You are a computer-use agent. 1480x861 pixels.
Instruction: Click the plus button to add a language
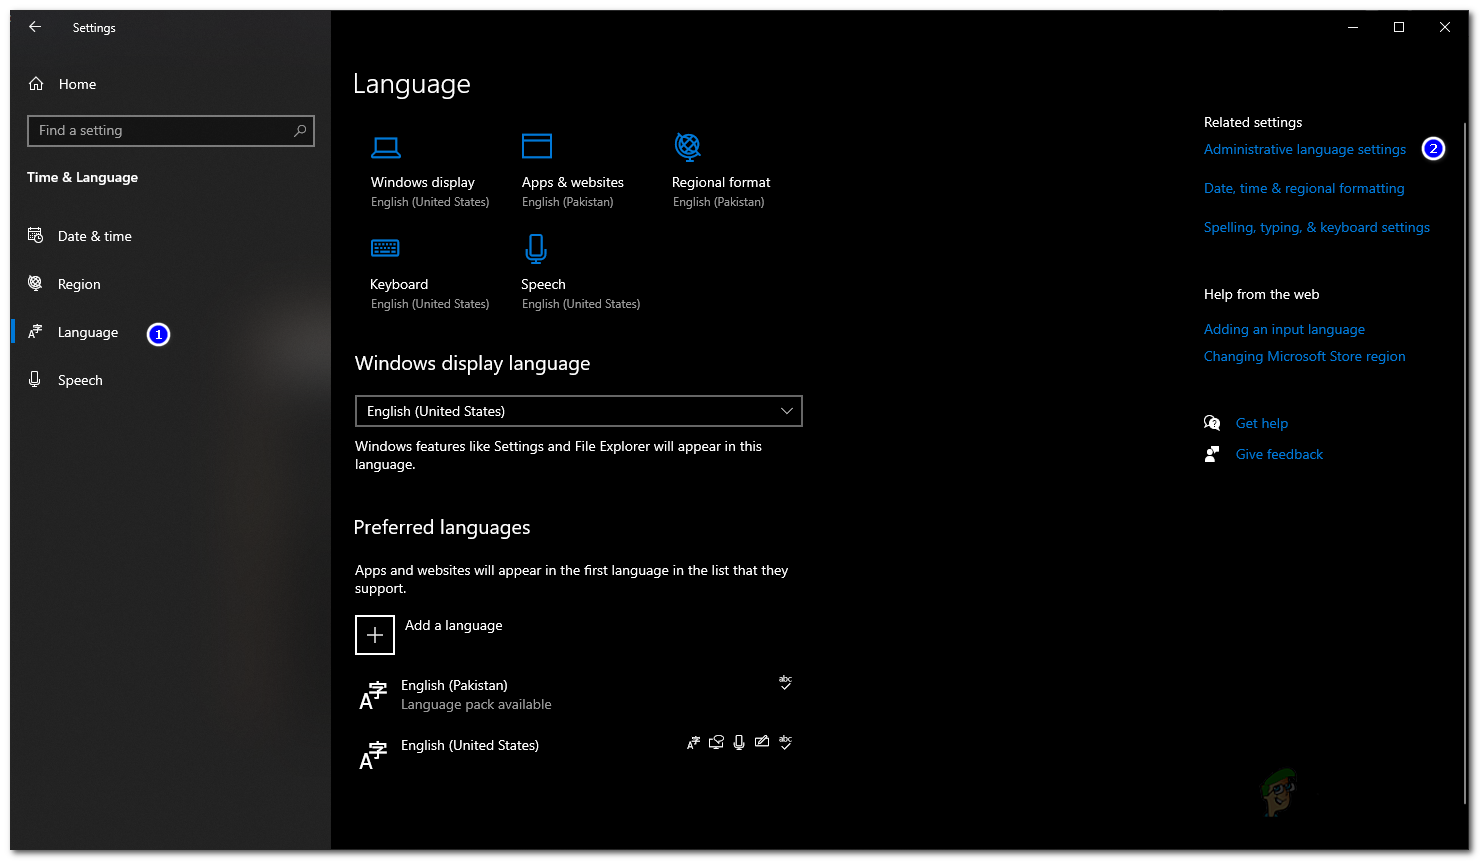(x=375, y=635)
